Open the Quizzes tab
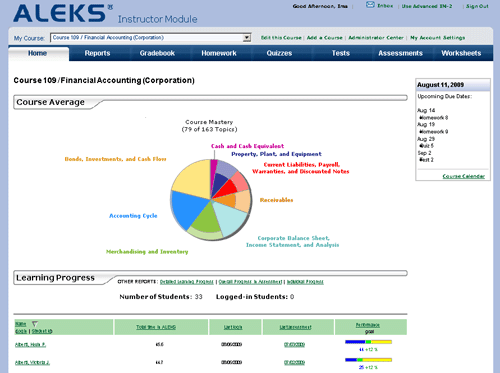This screenshot has height=373, width=500. pos(279,53)
